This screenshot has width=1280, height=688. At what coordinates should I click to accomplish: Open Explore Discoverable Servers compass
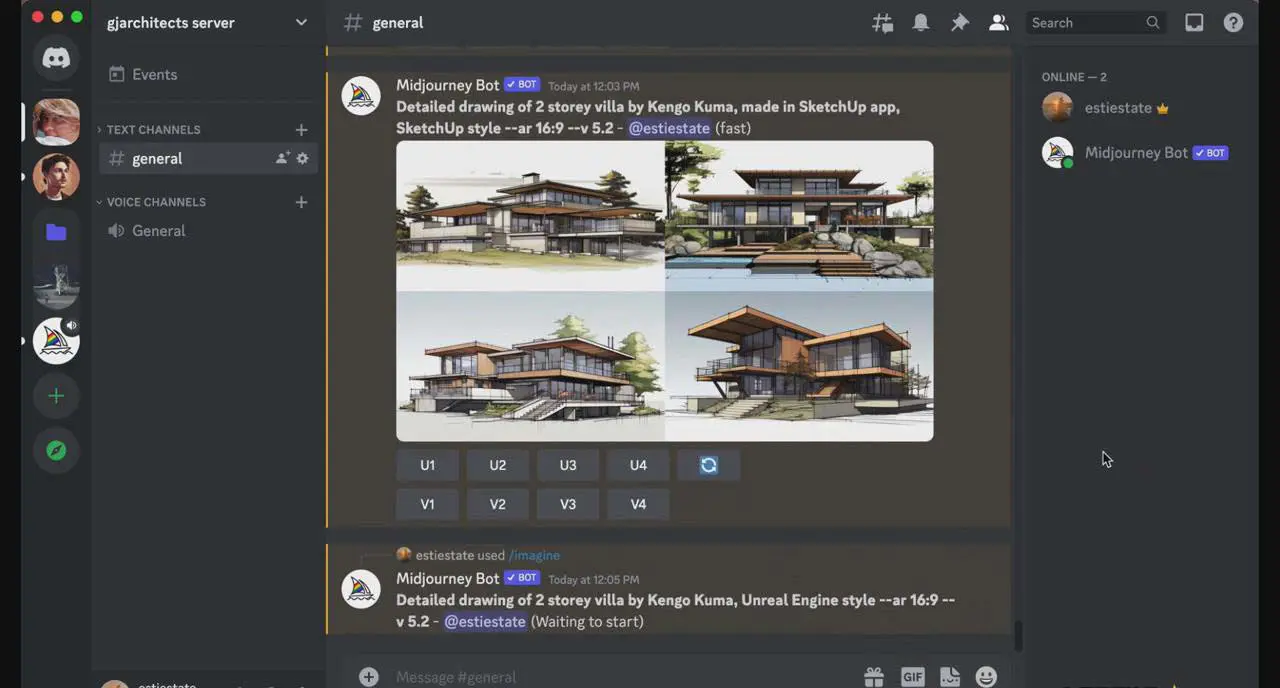click(56, 451)
